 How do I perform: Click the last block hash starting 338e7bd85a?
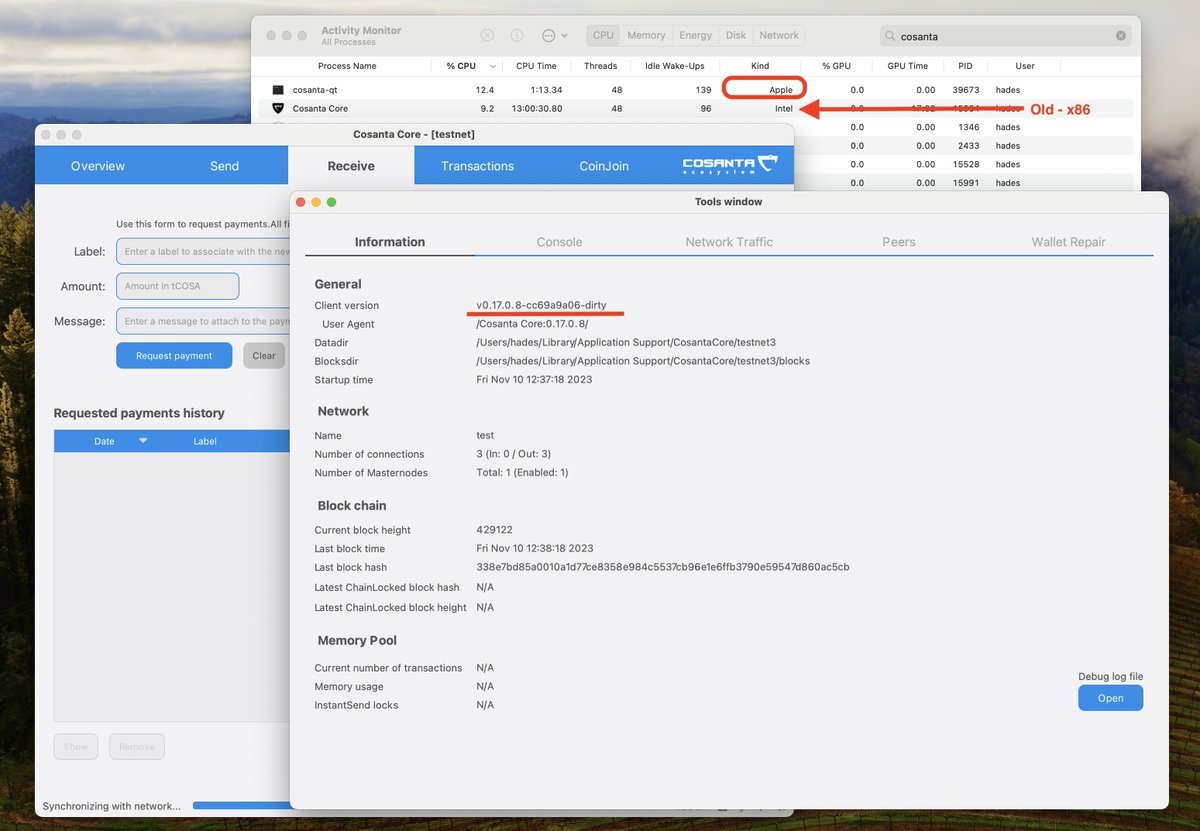[663, 567]
